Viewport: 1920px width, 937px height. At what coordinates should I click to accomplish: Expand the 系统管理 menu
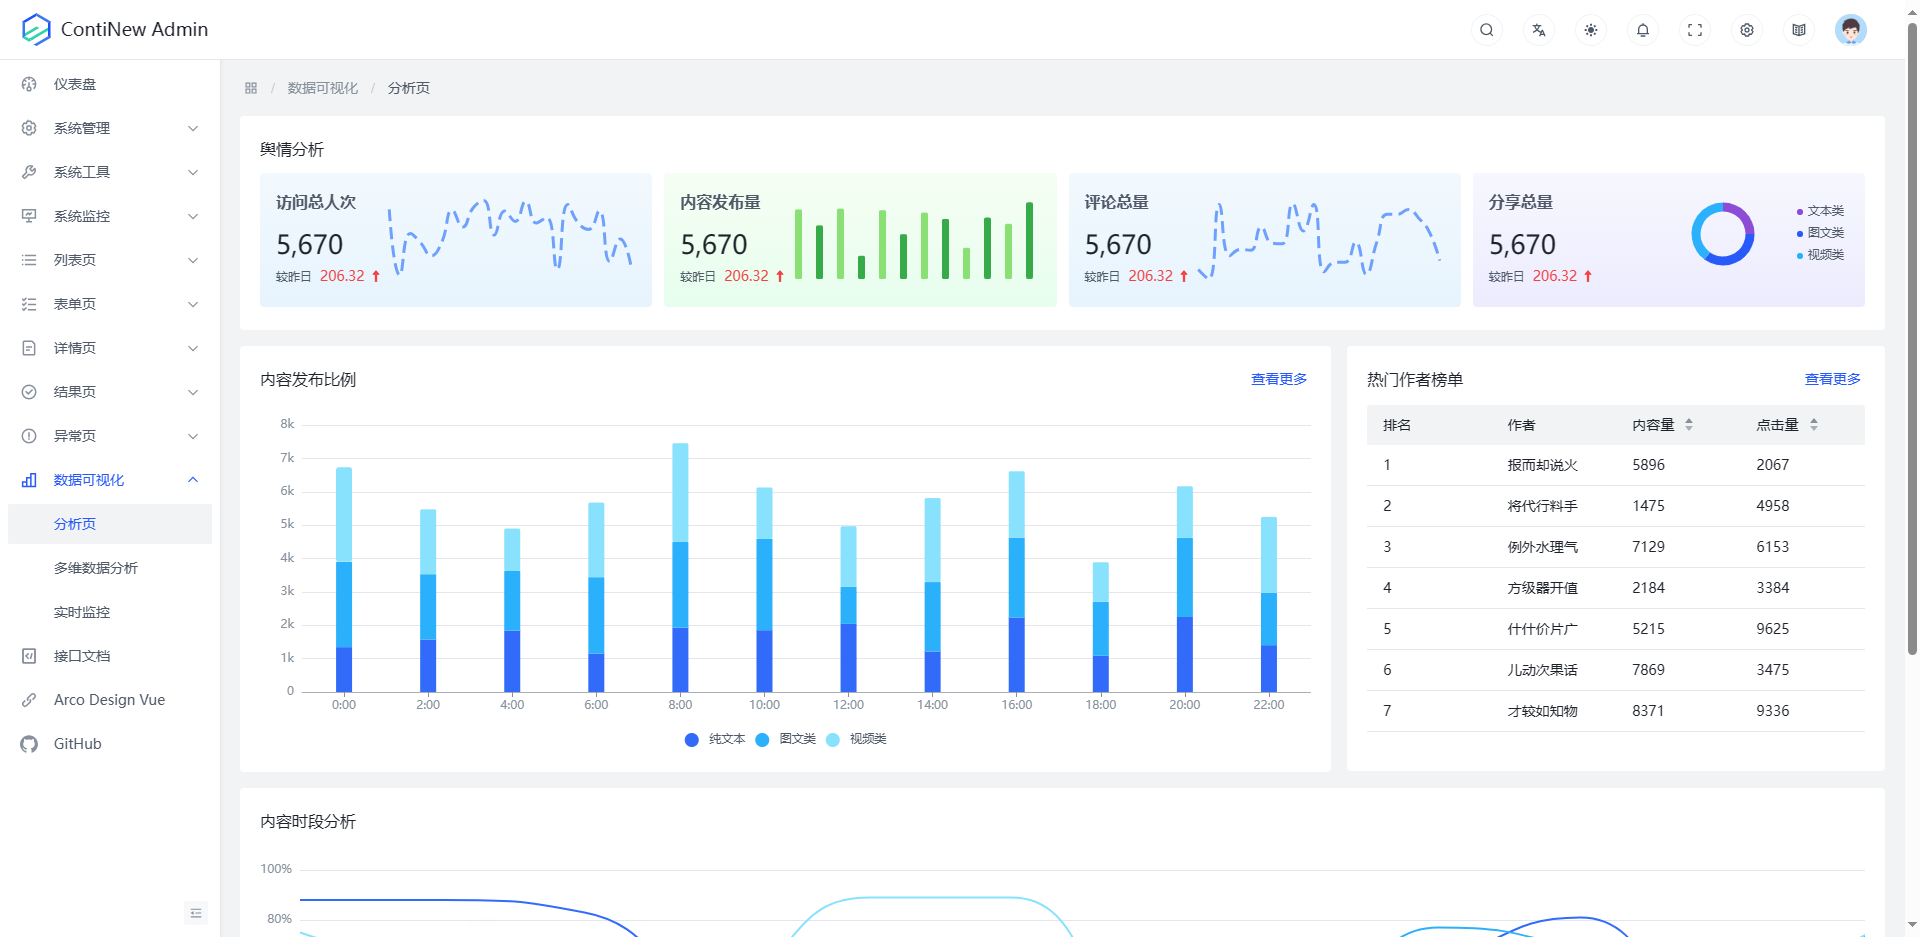pyautogui.click(x=110, y=128)
